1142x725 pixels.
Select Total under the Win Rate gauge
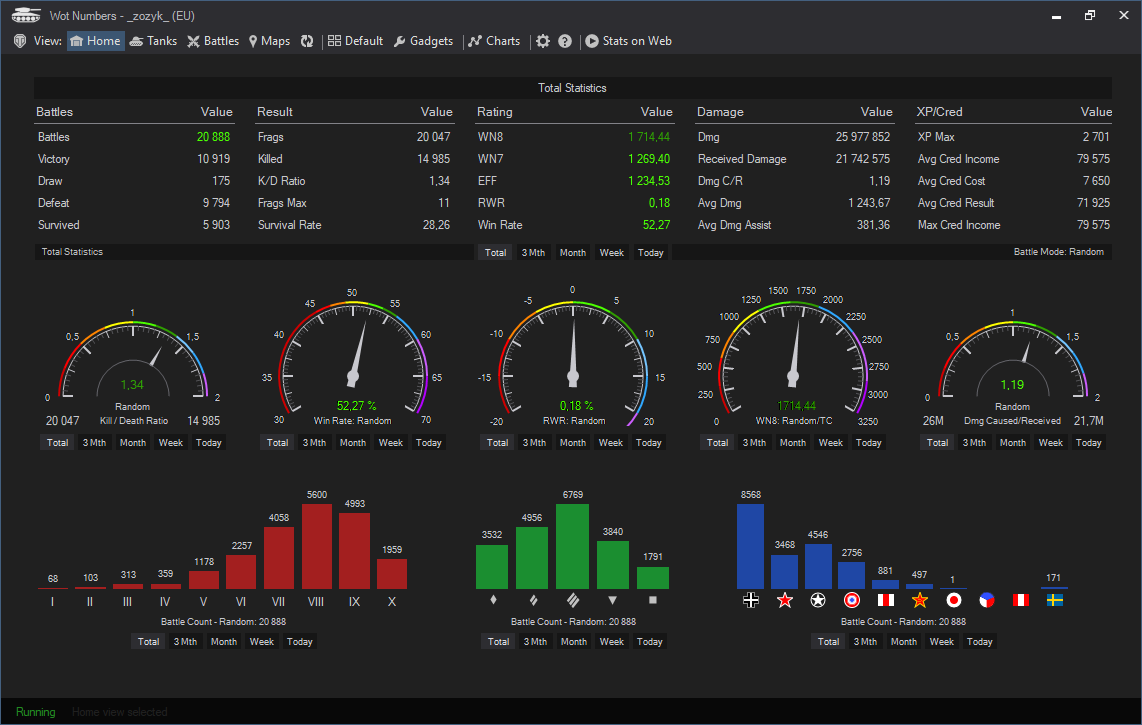277,442
